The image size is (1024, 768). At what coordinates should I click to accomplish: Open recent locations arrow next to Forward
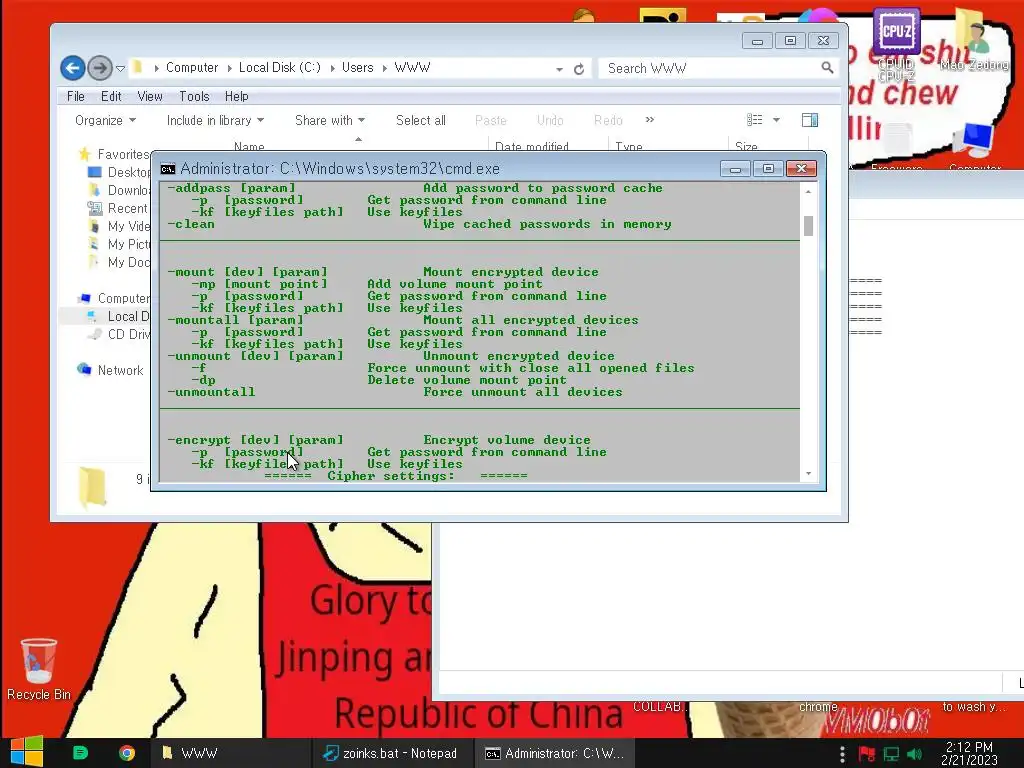pos(120,68)
